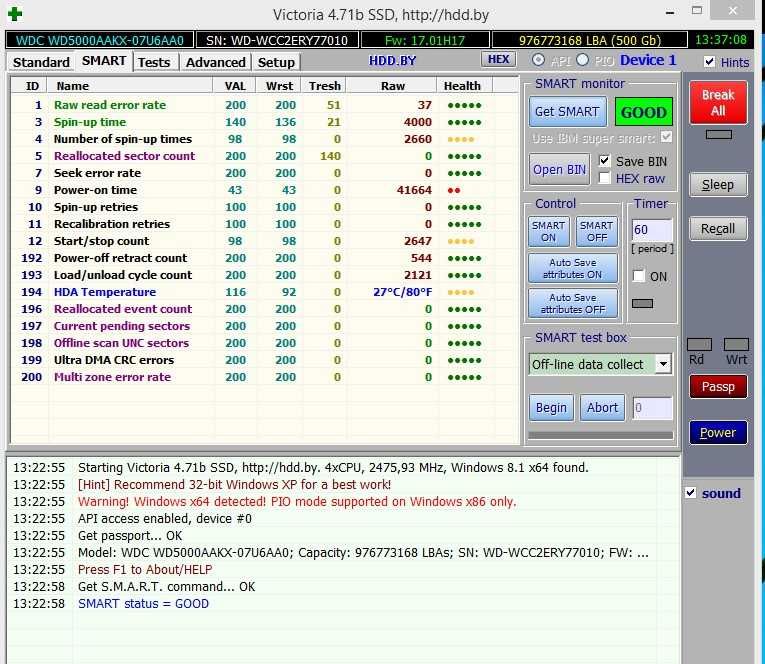The width and height of the screenshot is (765, 664).
Task: Click the Raw column header
Action: 392,86
